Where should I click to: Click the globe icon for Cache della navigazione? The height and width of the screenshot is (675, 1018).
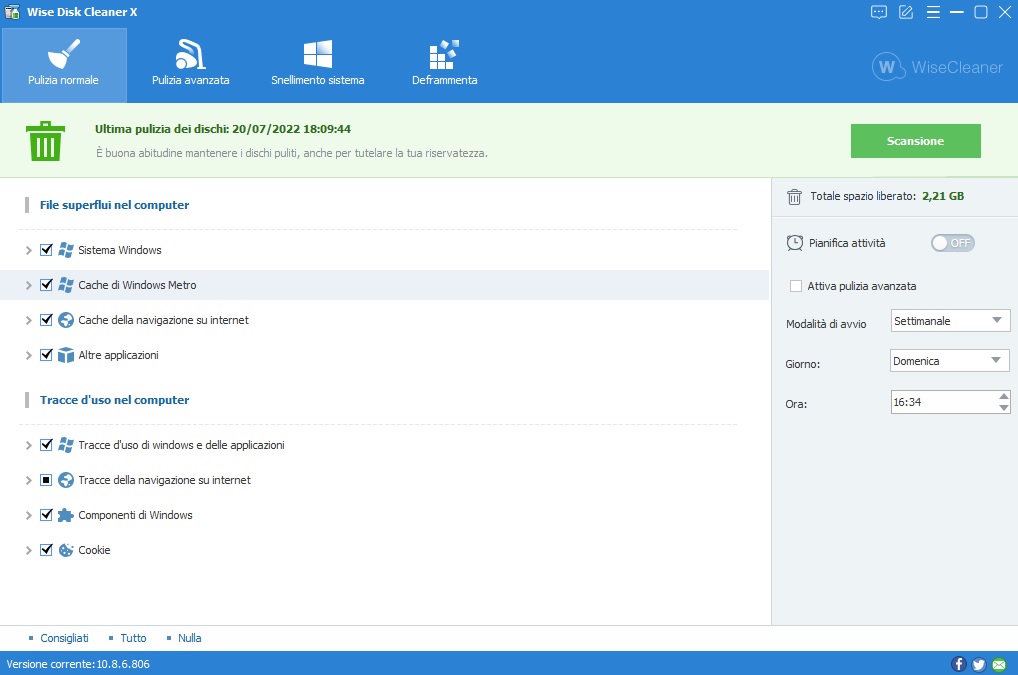(66, 320)
